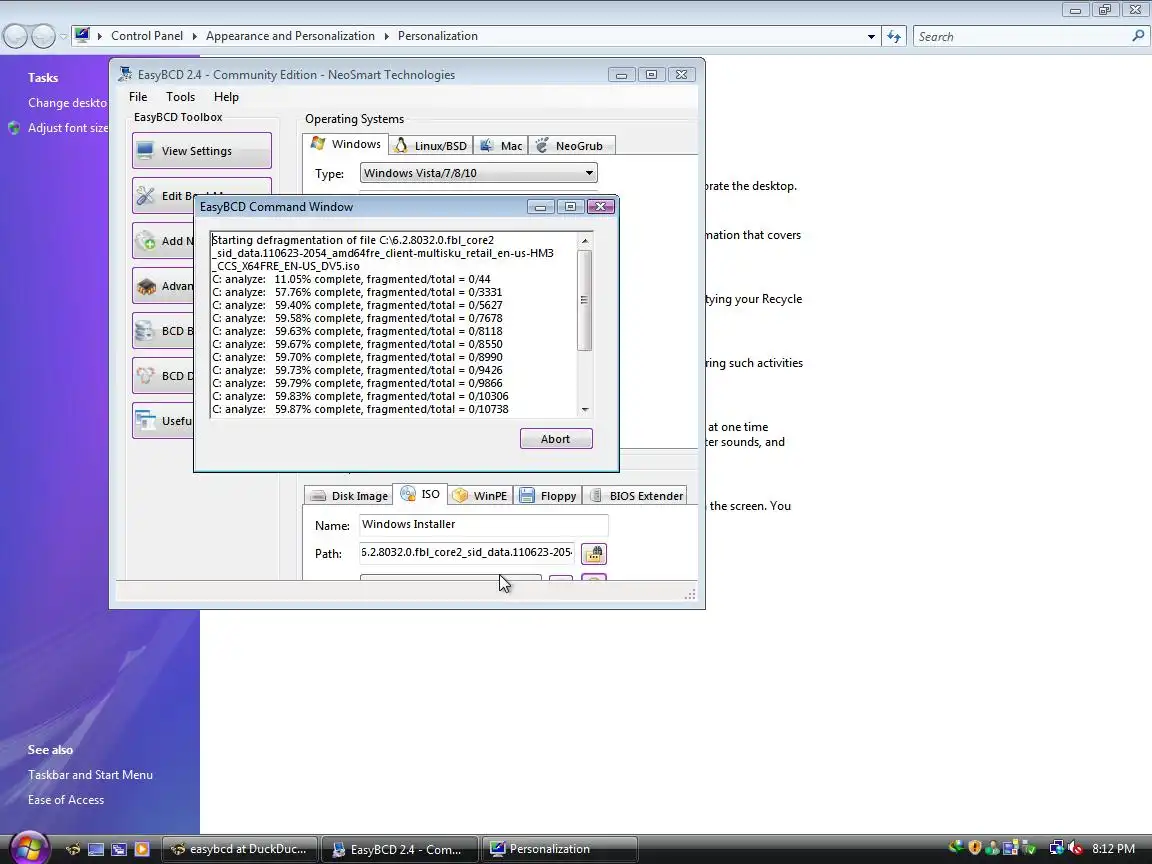The width and height of the screenshot is (1152, 864).
Task: Click the Add New Entry plus icon
Action: point(145,241)
